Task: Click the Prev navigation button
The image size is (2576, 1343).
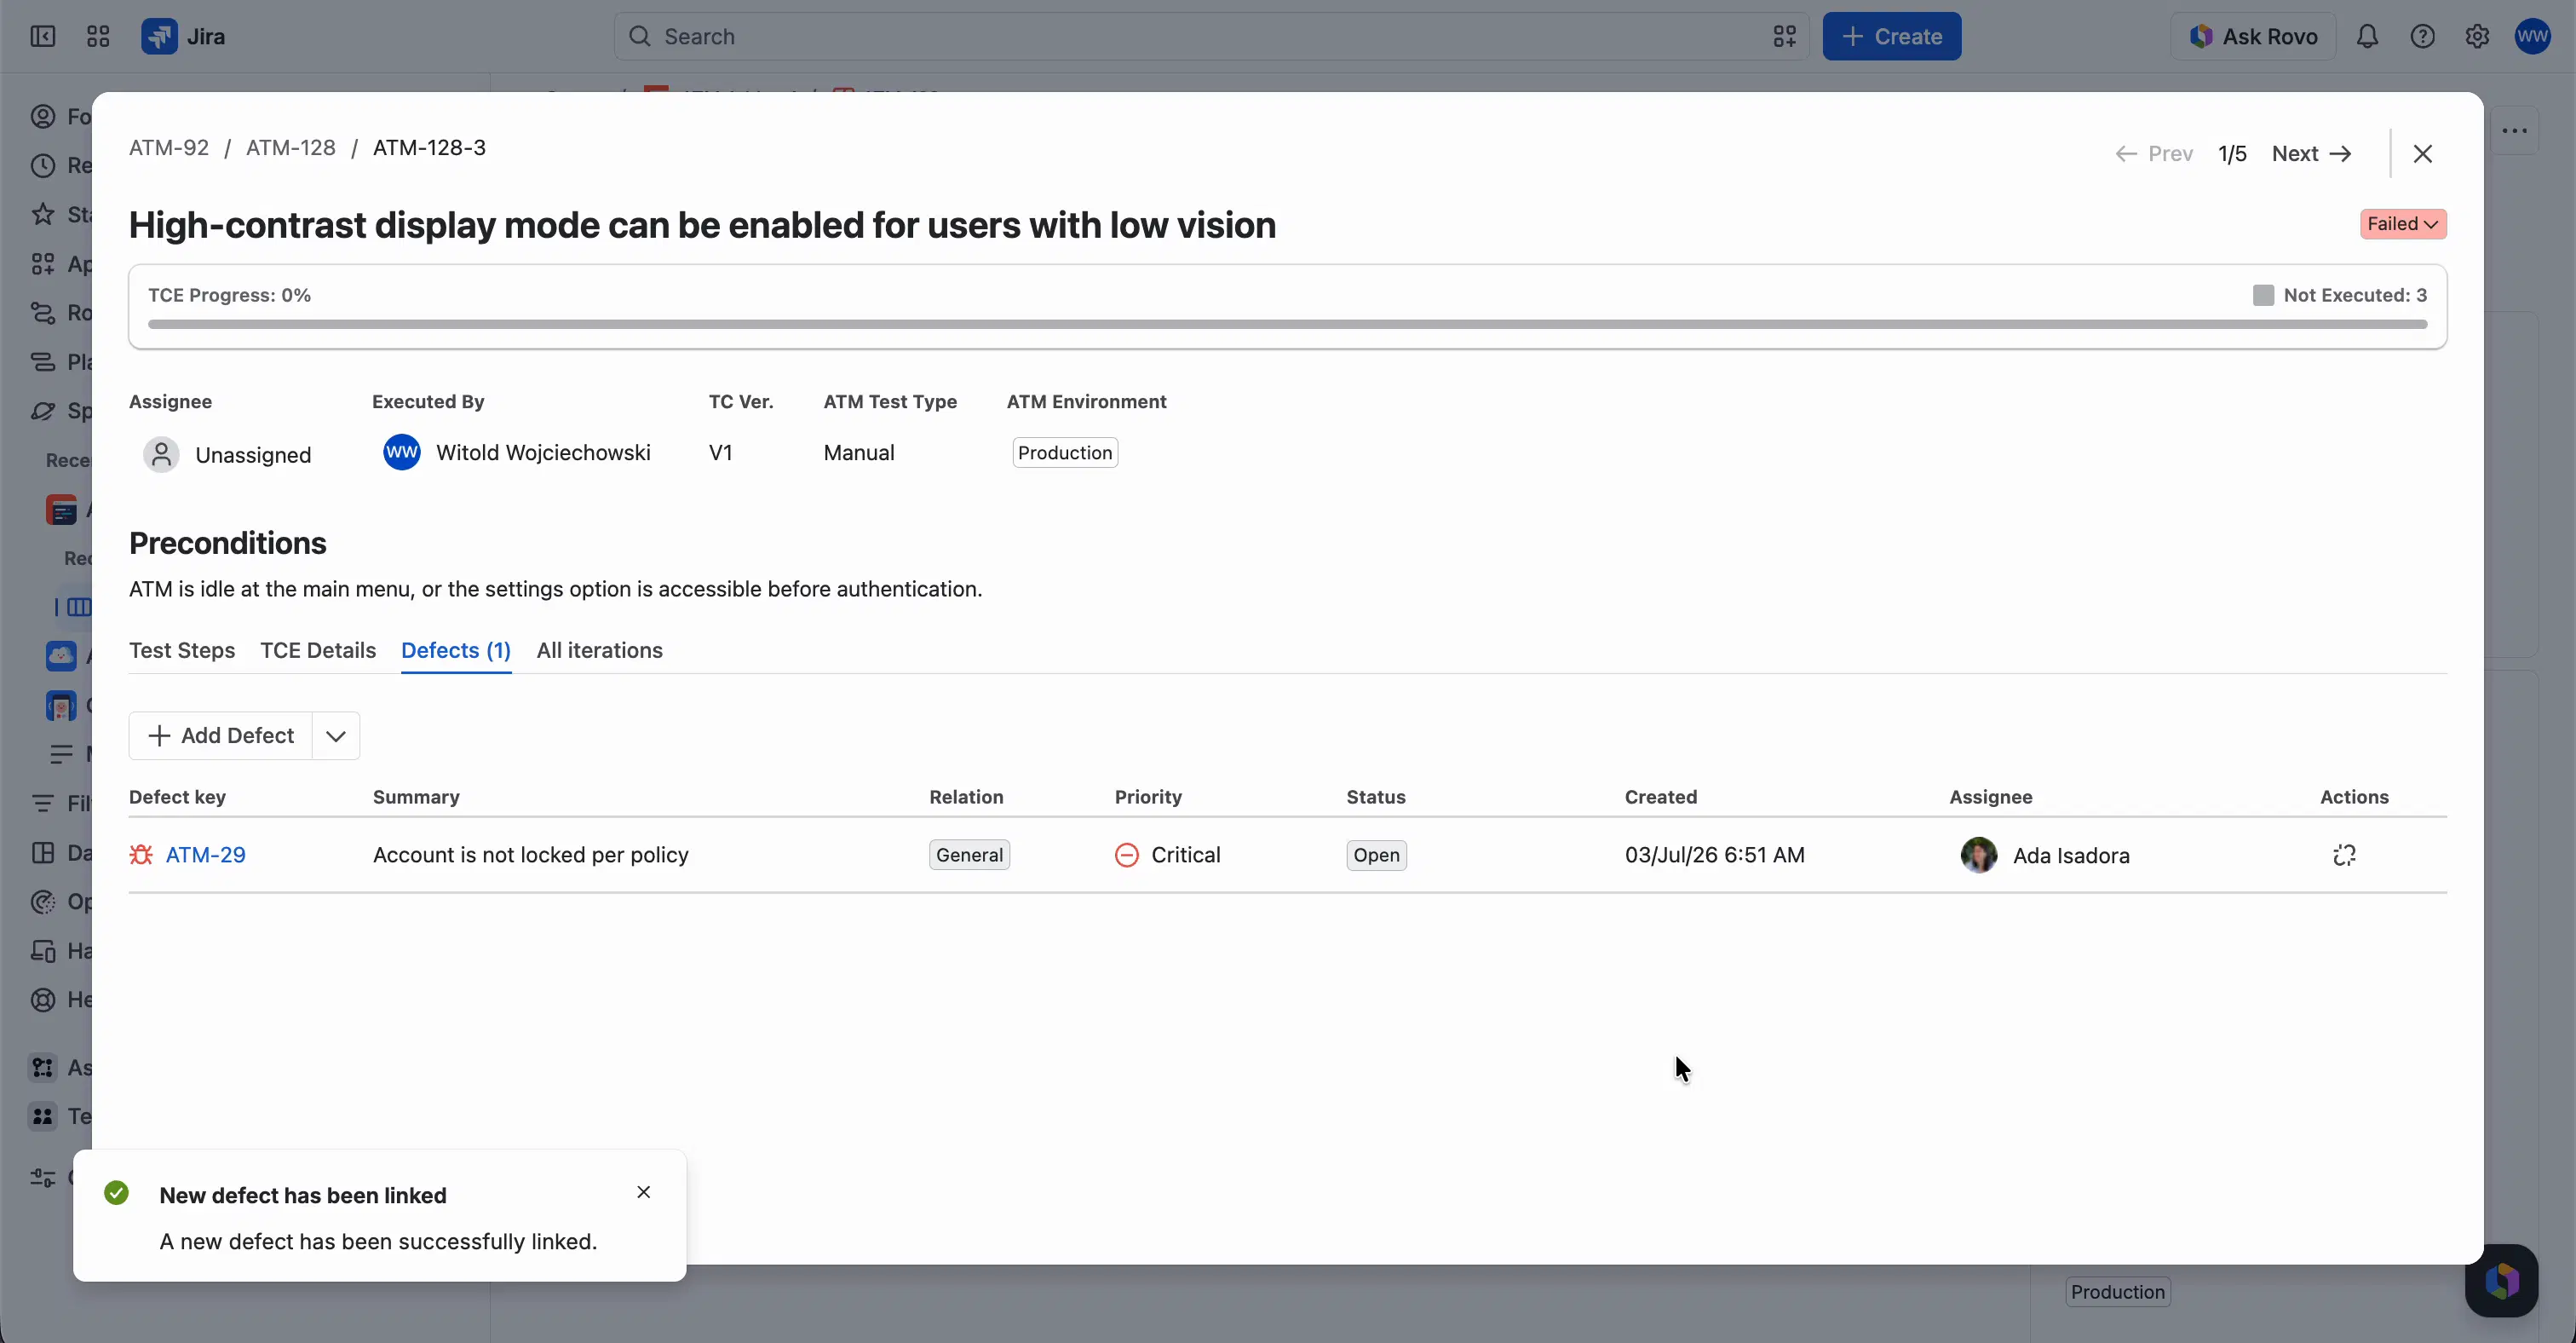Action: [x=2154, y=154]
